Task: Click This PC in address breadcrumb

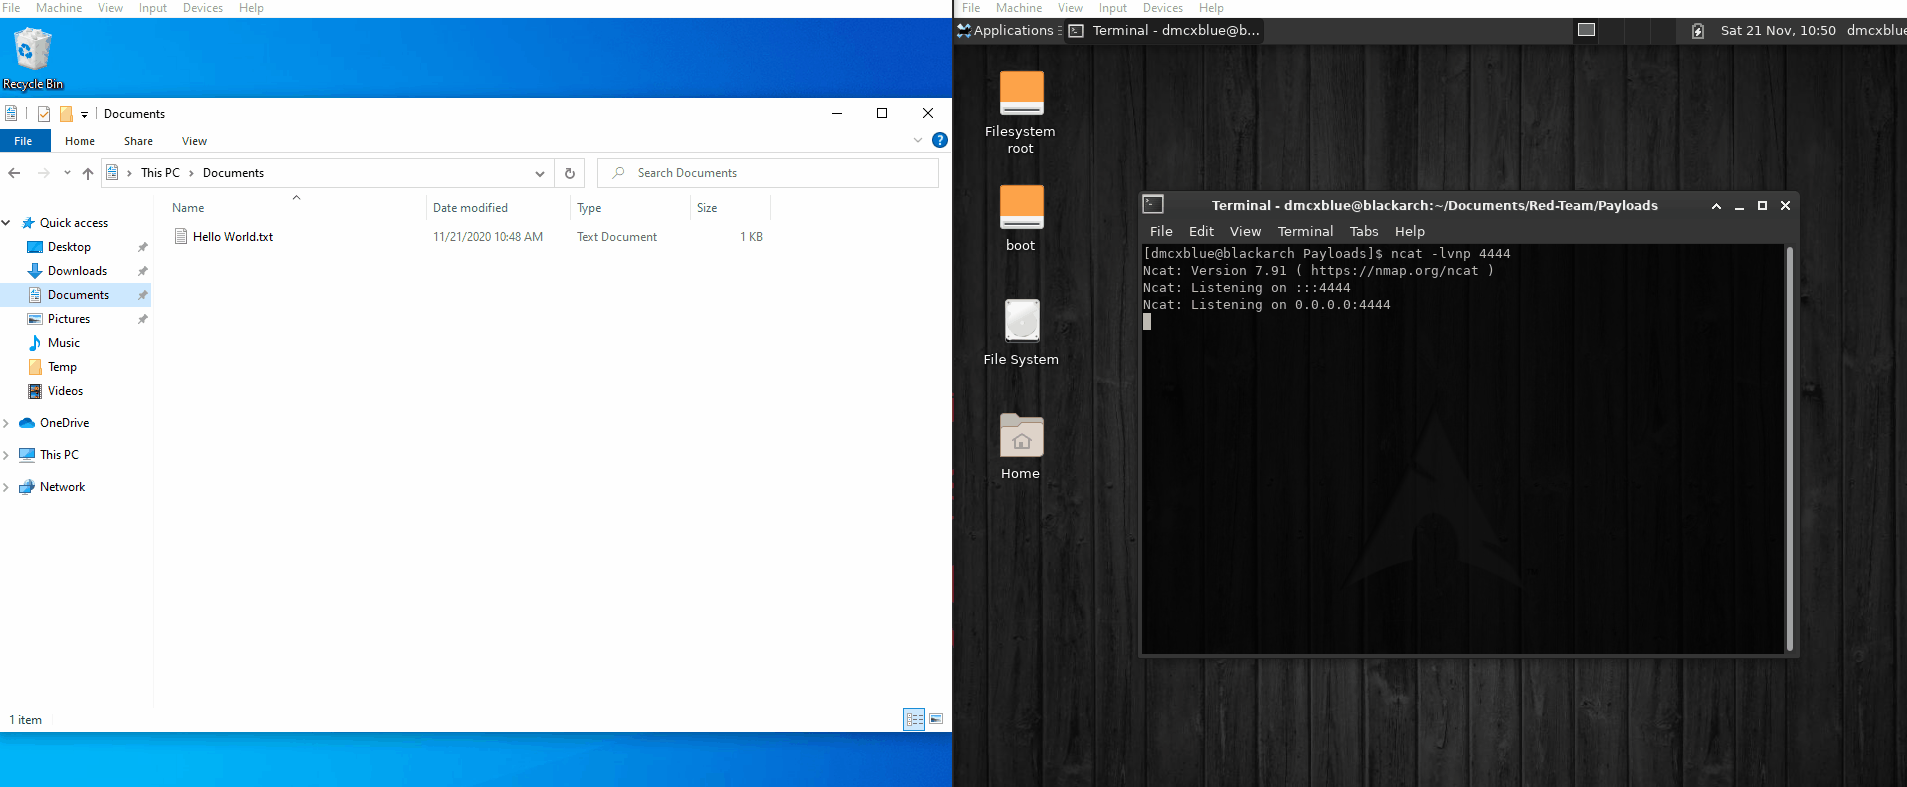Action: click(x=160, y=173)
